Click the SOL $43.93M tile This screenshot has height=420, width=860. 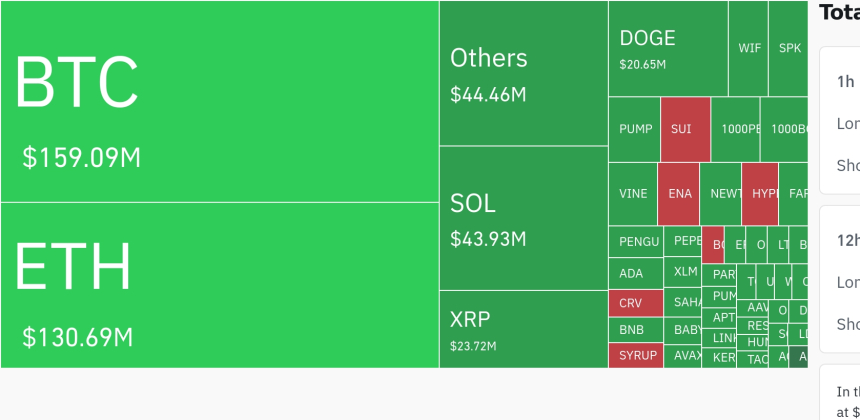pyautogui.click(x=523, y=218)
